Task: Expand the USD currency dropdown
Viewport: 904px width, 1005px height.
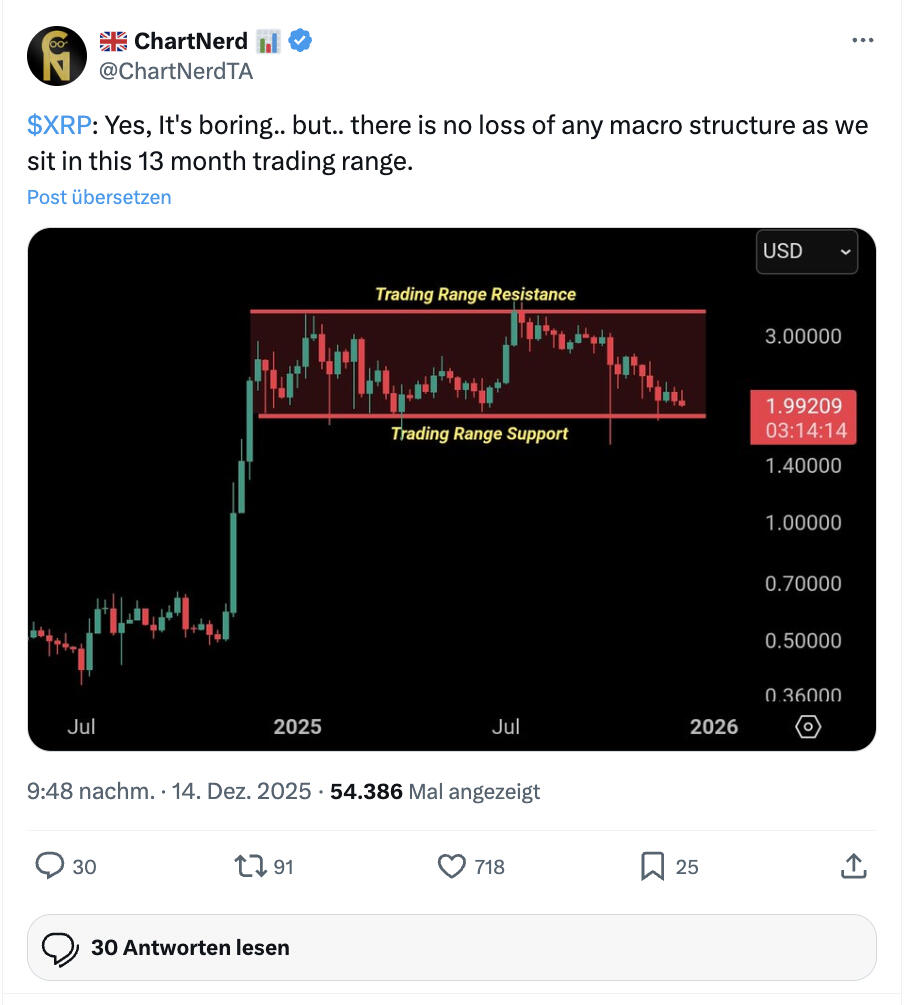Action: 807,251
